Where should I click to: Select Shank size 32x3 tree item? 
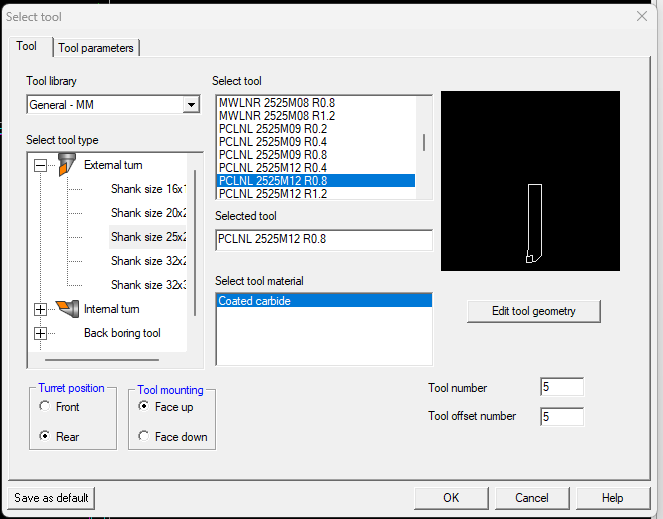[x=148, y=285]
